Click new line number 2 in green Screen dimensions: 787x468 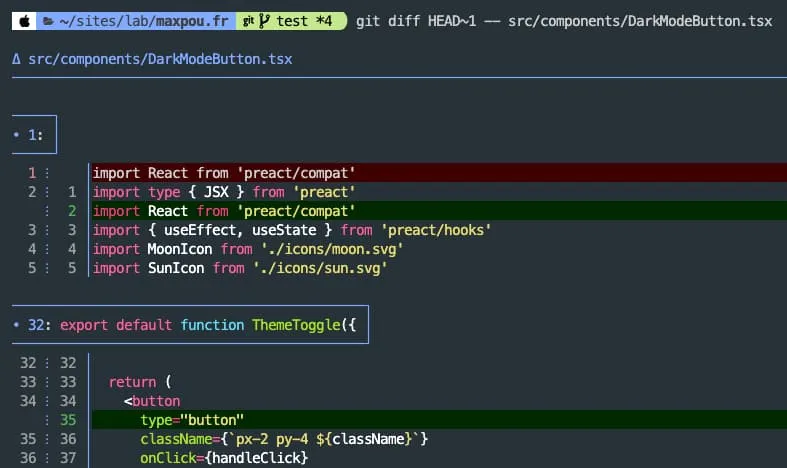(72, 211)
